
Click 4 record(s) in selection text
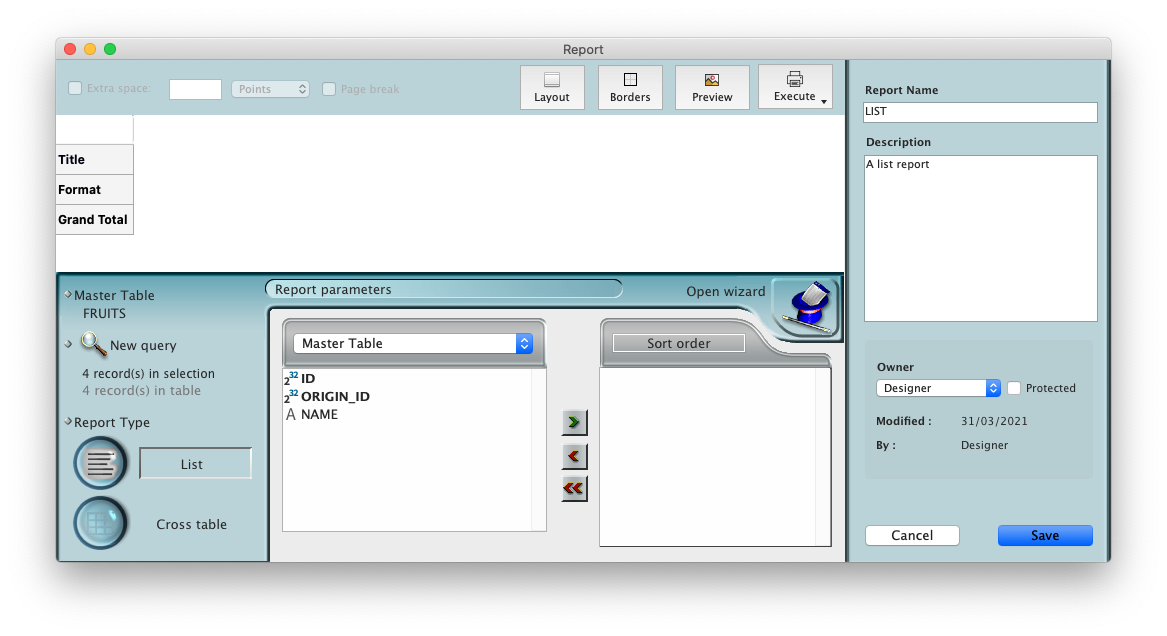coord(148,373)
